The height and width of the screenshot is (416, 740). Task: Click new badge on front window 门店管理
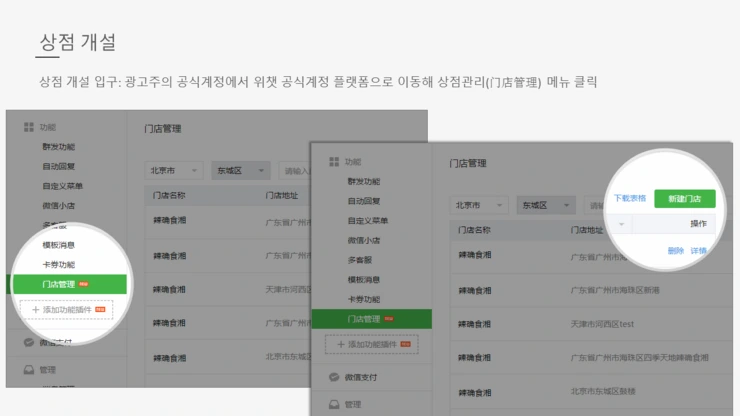[x=389, y=319]
